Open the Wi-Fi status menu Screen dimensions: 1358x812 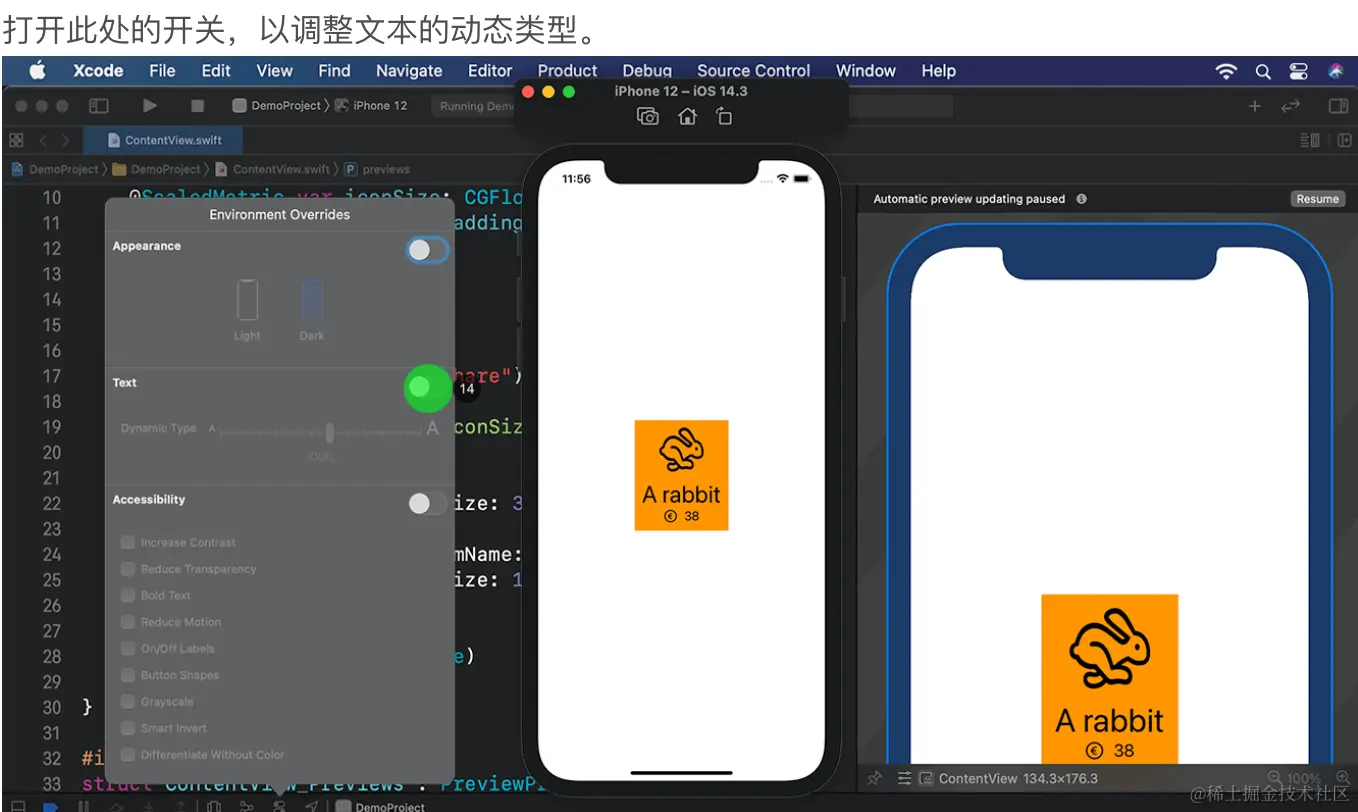pyautogui.click(x=1226, y=71)
